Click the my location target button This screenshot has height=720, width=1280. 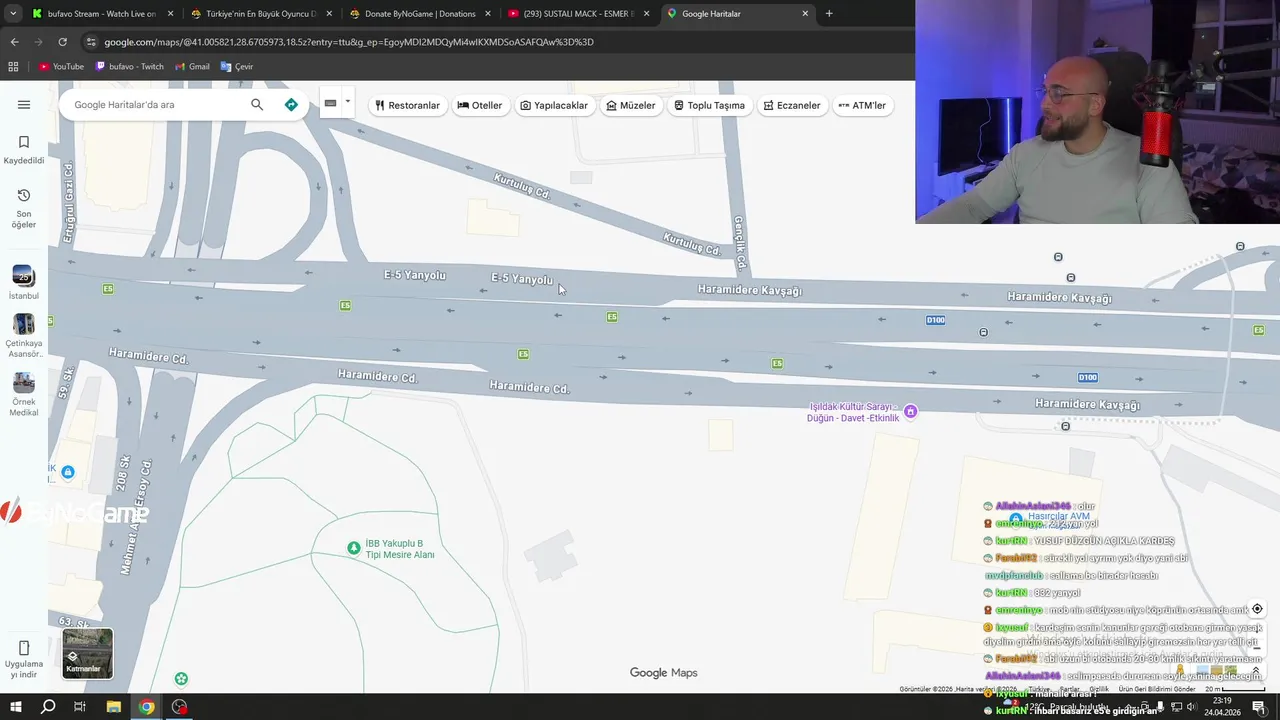pos(1257,609)
